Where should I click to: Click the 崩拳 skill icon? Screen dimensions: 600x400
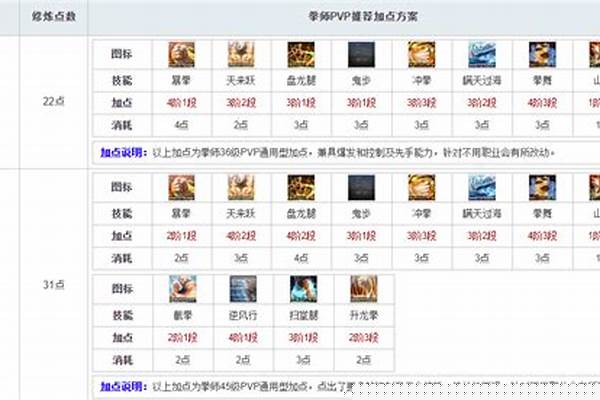pyautogui.click(x=183, y=289)
